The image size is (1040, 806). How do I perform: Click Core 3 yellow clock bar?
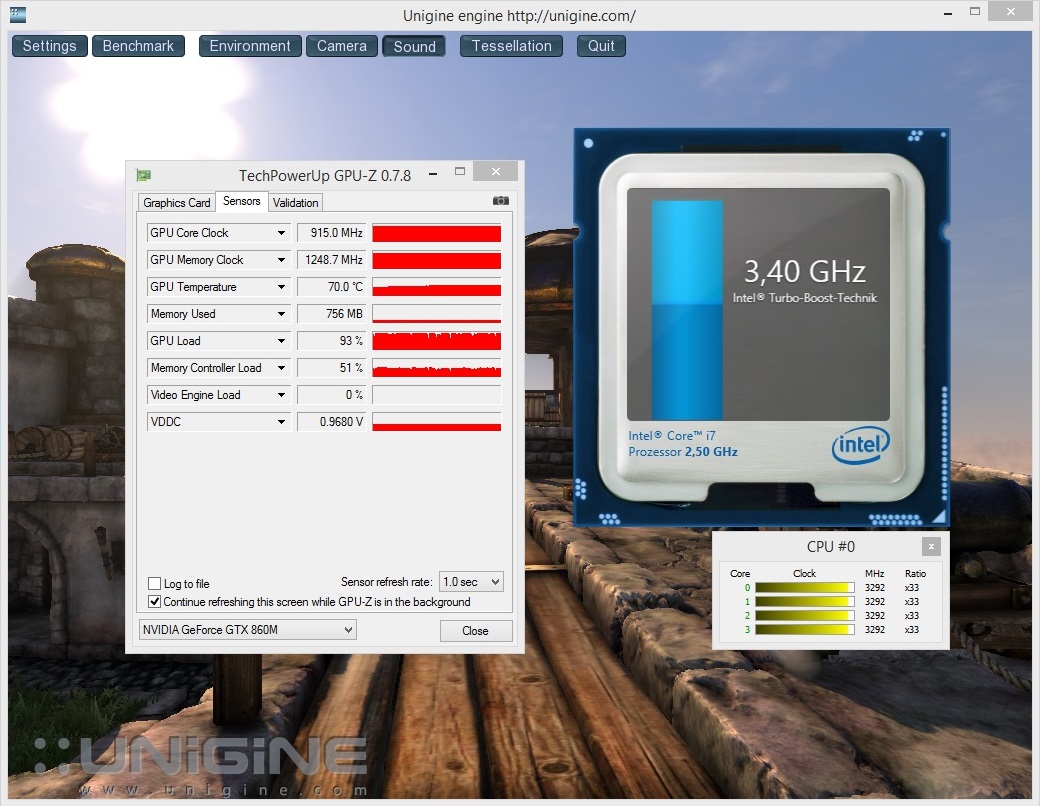(x=805, y=630)
